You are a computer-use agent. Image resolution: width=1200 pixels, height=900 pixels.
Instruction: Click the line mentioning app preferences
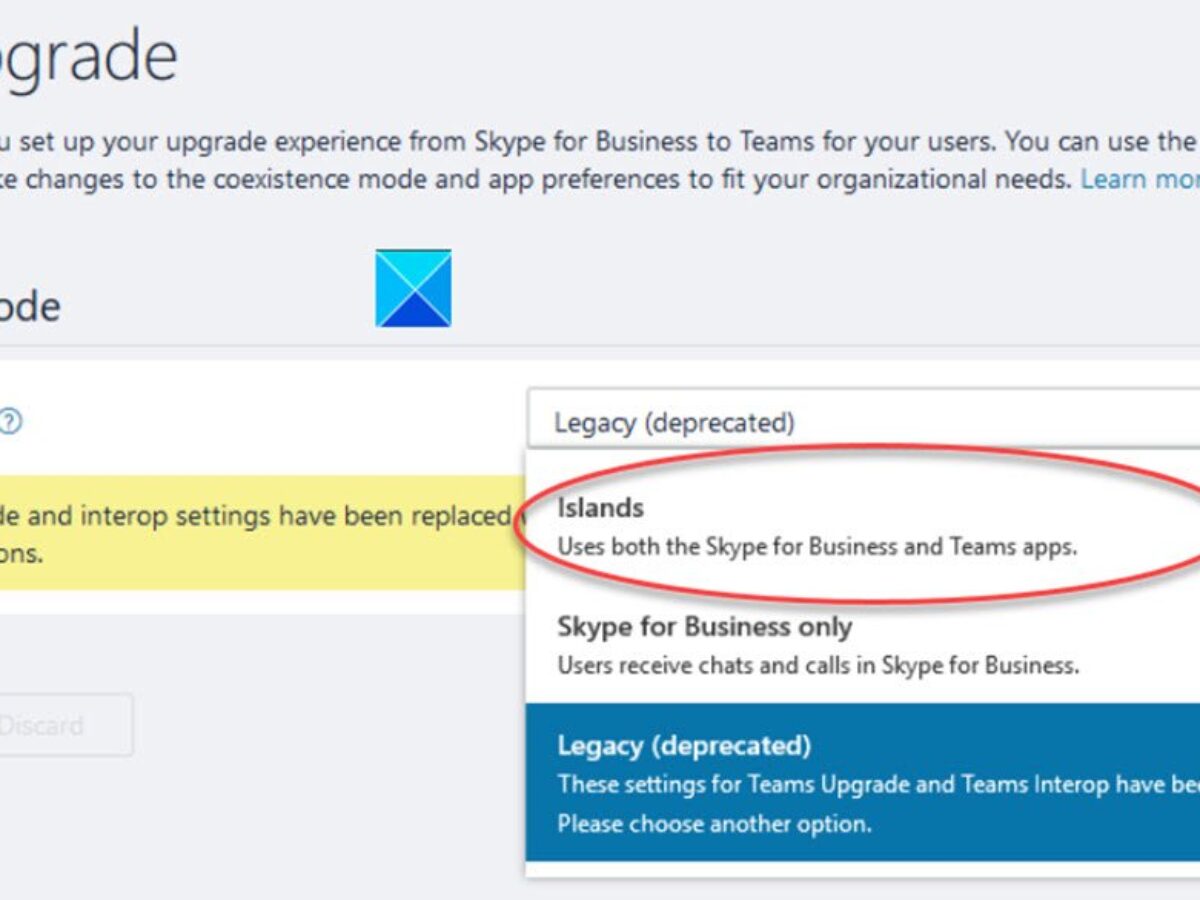[540, 180]
